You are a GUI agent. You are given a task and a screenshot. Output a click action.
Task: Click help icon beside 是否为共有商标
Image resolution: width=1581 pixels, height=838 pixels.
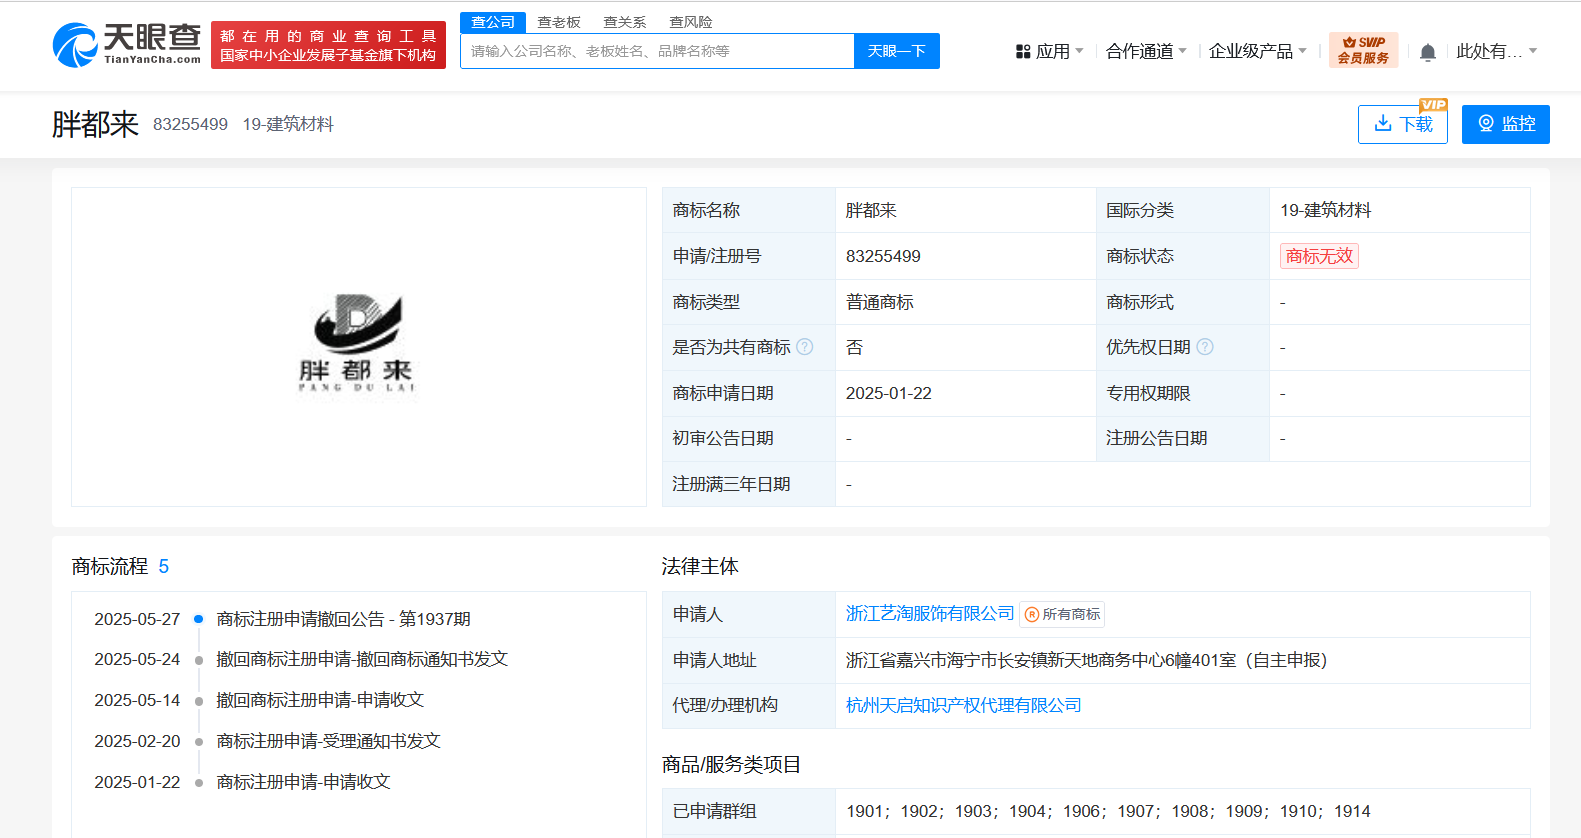click(x=805, y=347)
